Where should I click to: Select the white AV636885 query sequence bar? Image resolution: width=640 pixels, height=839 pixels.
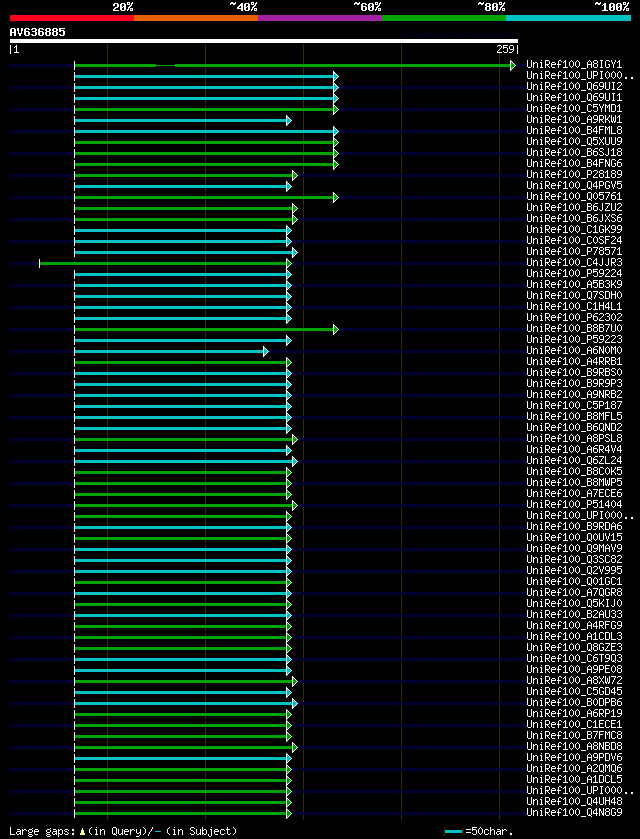click(264, 41)
